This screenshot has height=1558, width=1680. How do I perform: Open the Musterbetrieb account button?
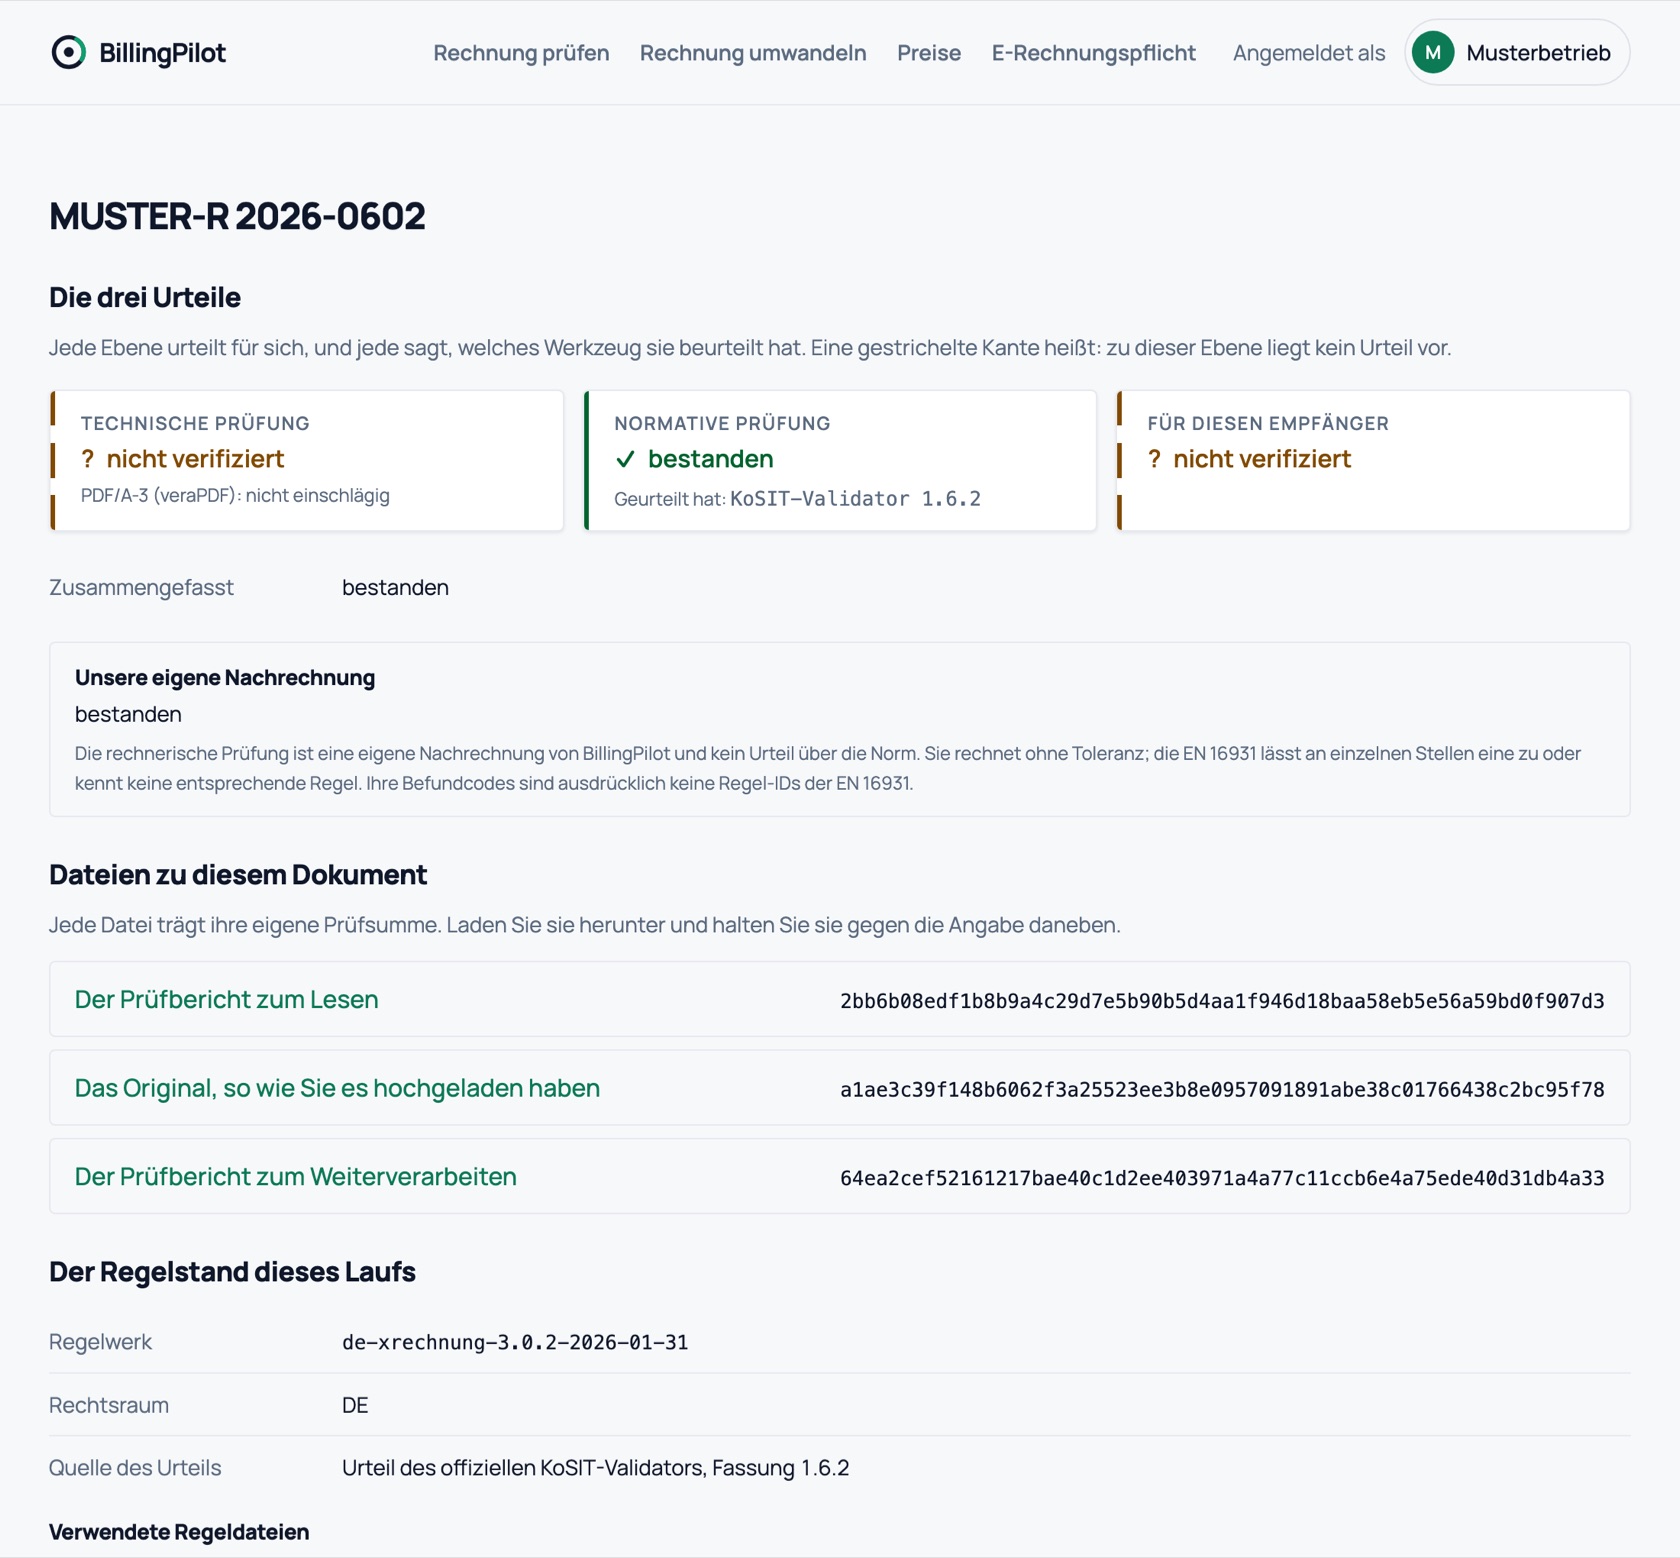[1517, 52]
